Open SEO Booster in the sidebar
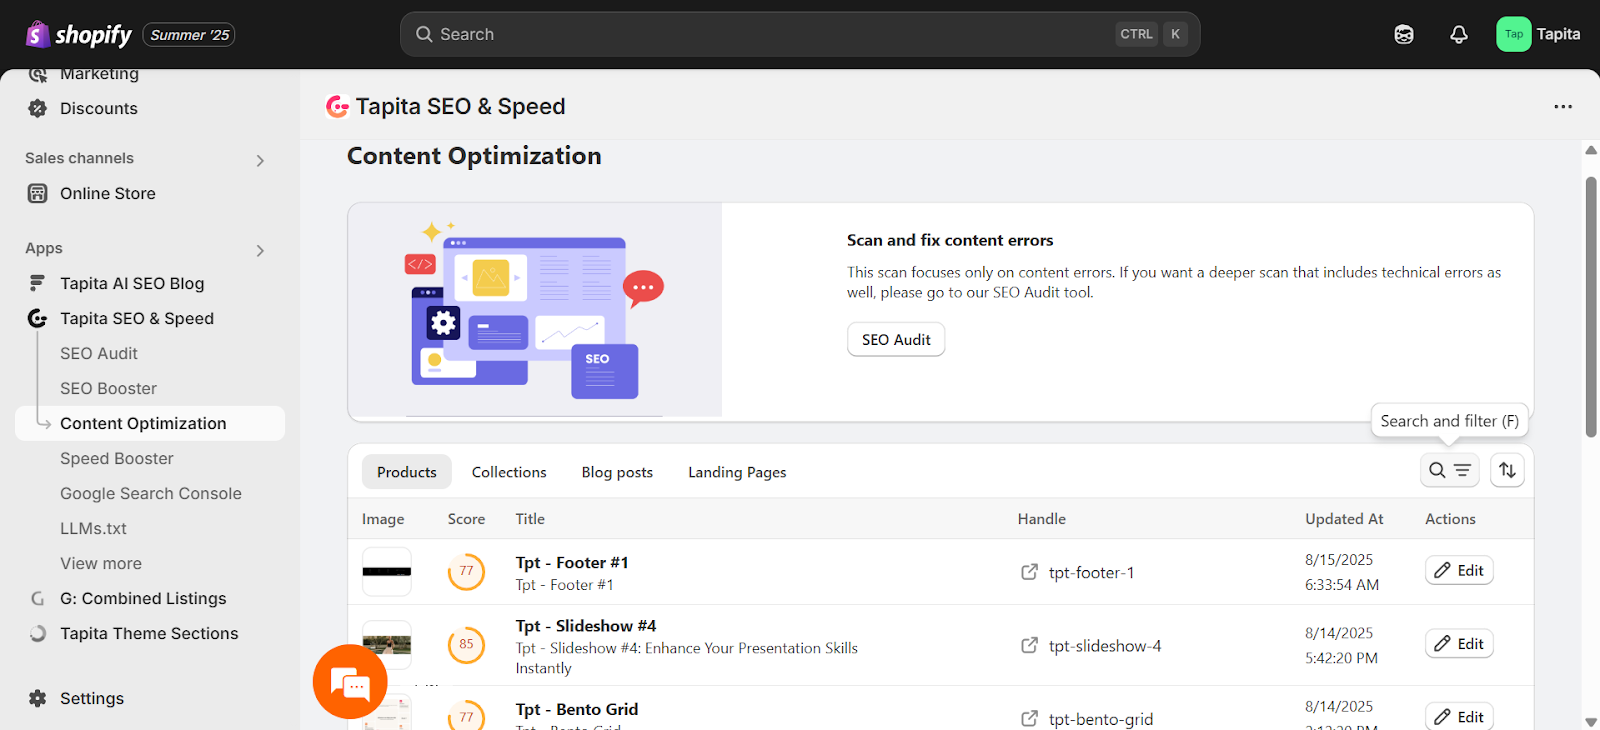Screen dimensions: 1600x730 pos(108,388)
